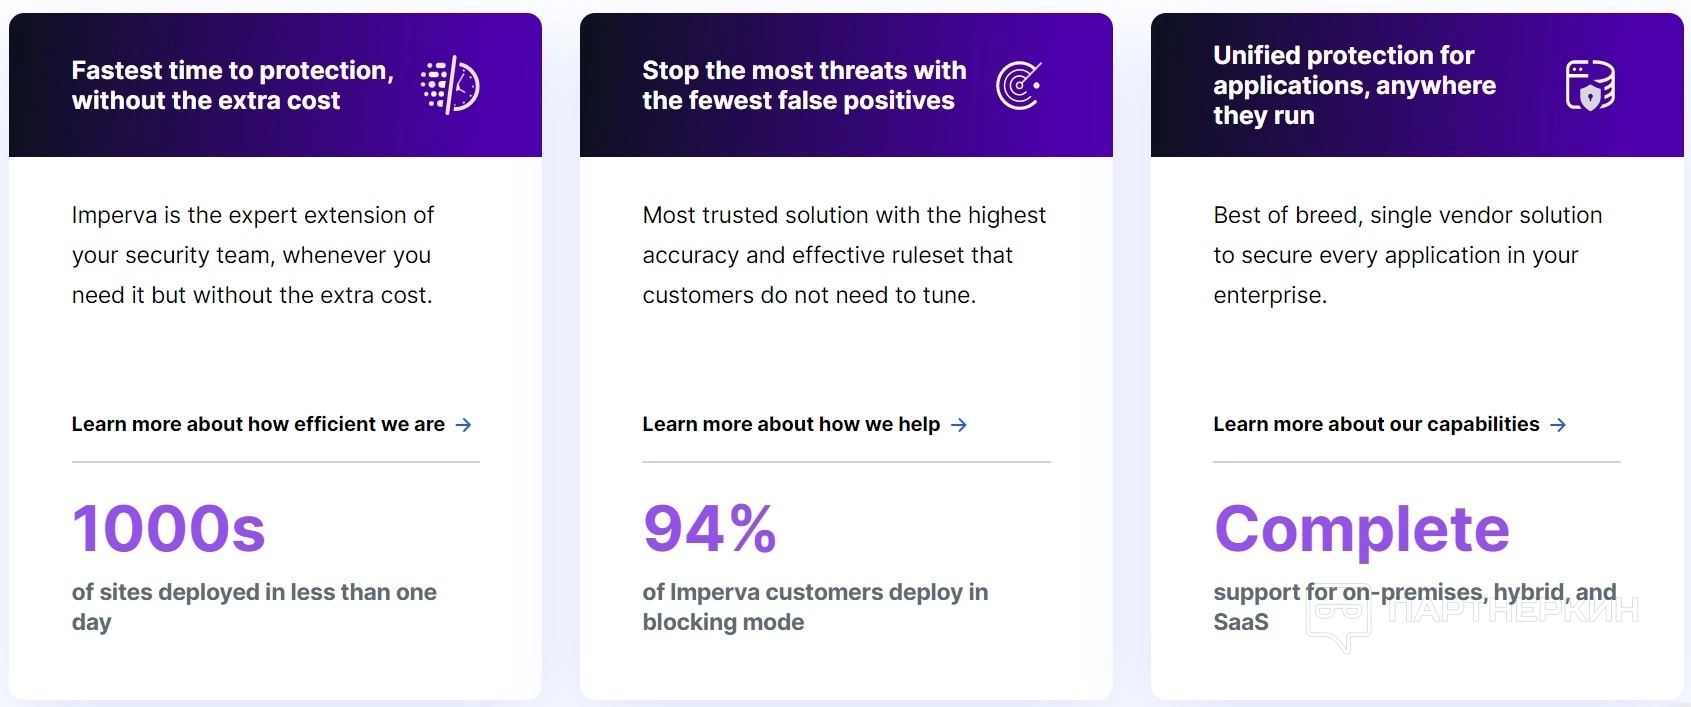The width and height of the screenshot is (1691, 707).
Task: Open "Learn more about how efficient we are"
Action: [258, 424]
